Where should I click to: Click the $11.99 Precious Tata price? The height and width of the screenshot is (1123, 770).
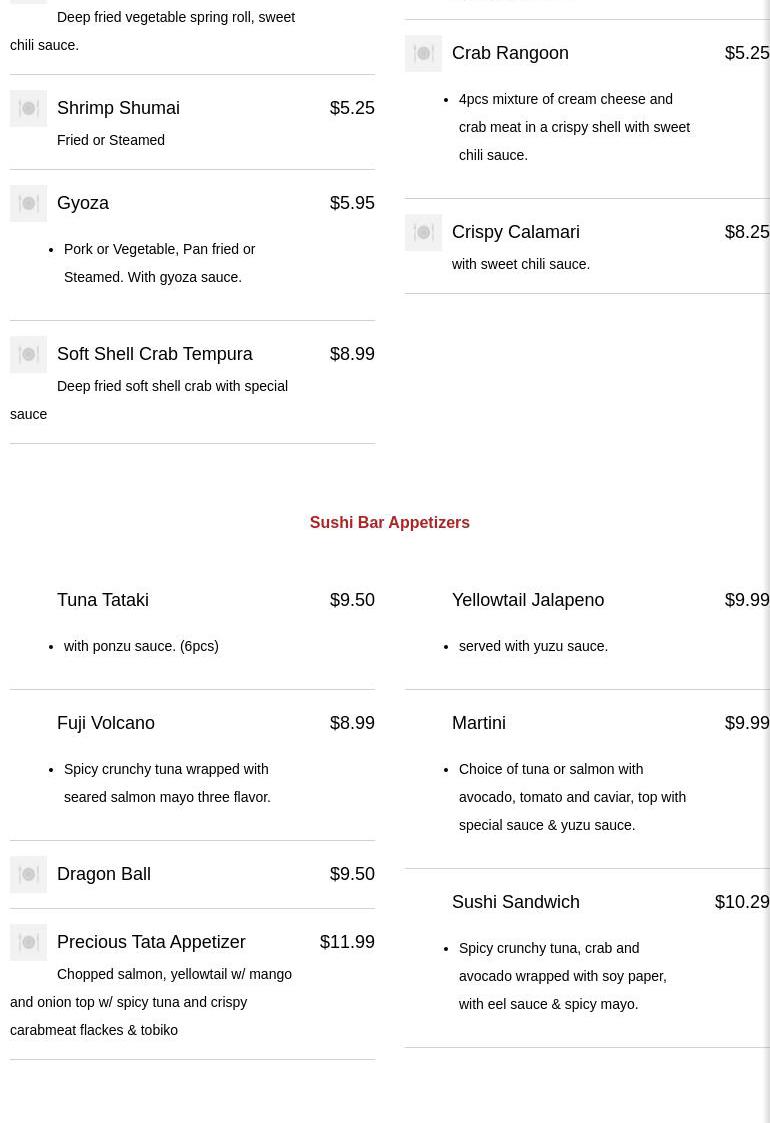click(347, 942)
